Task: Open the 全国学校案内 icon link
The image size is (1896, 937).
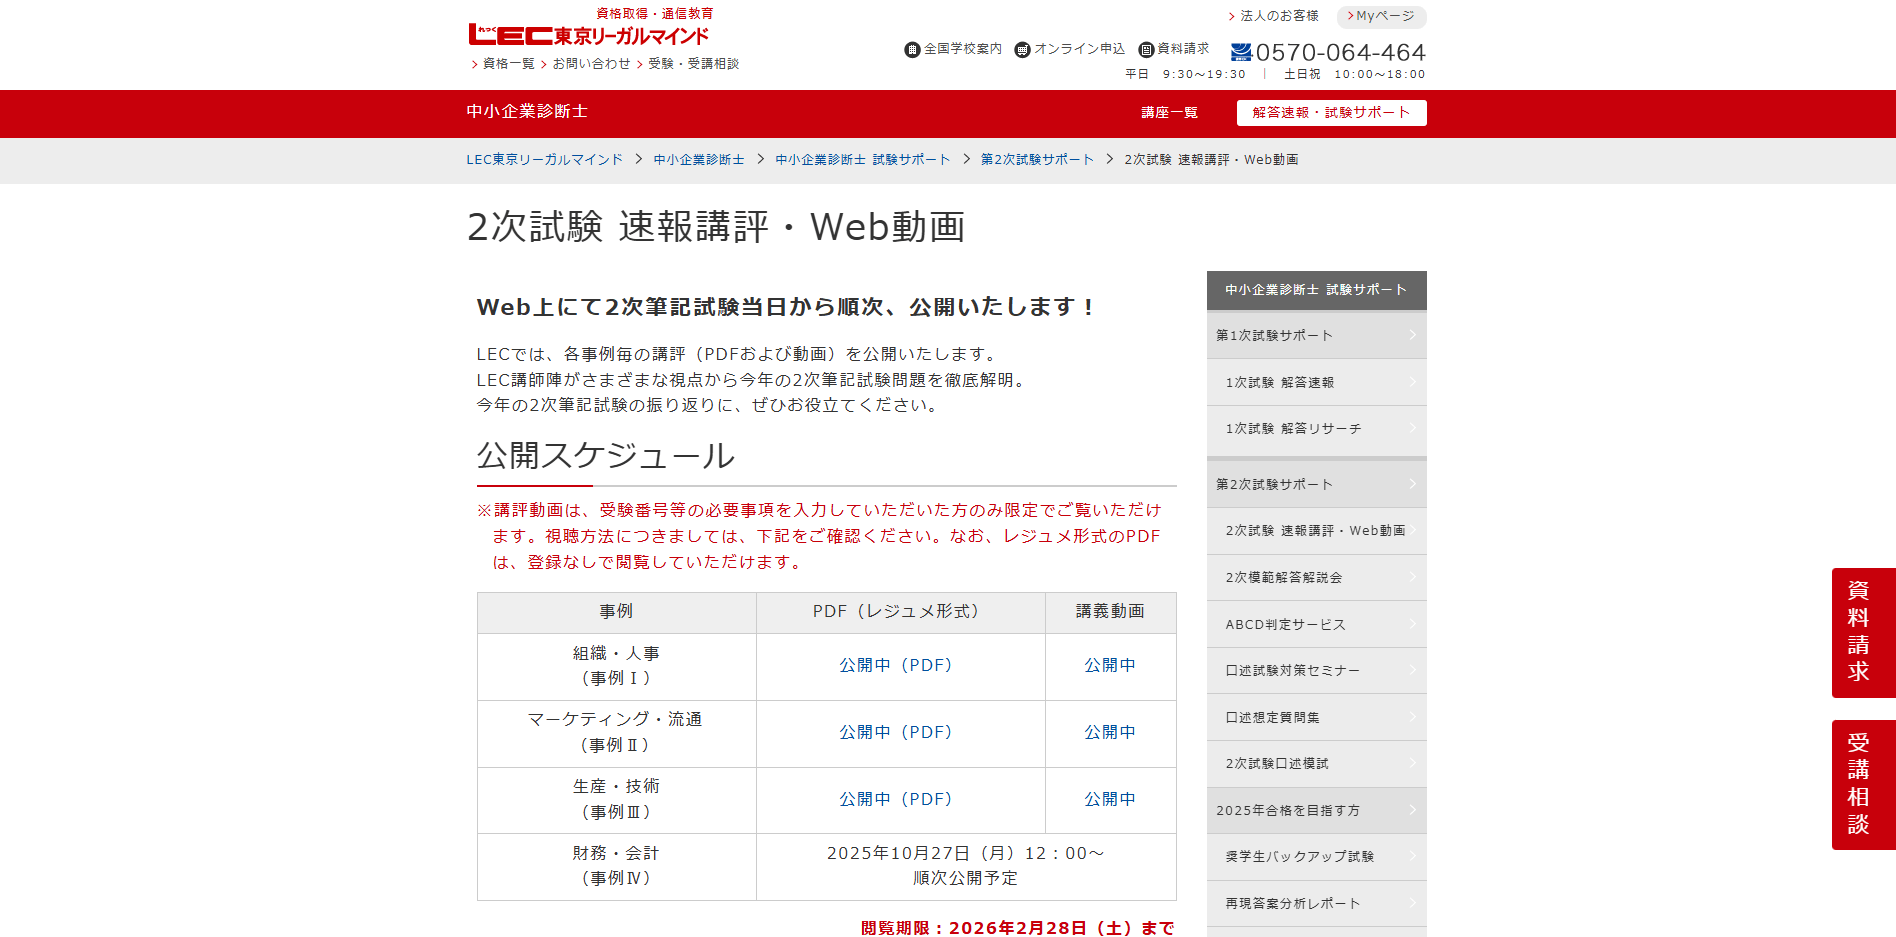Action: coord(912,50)
